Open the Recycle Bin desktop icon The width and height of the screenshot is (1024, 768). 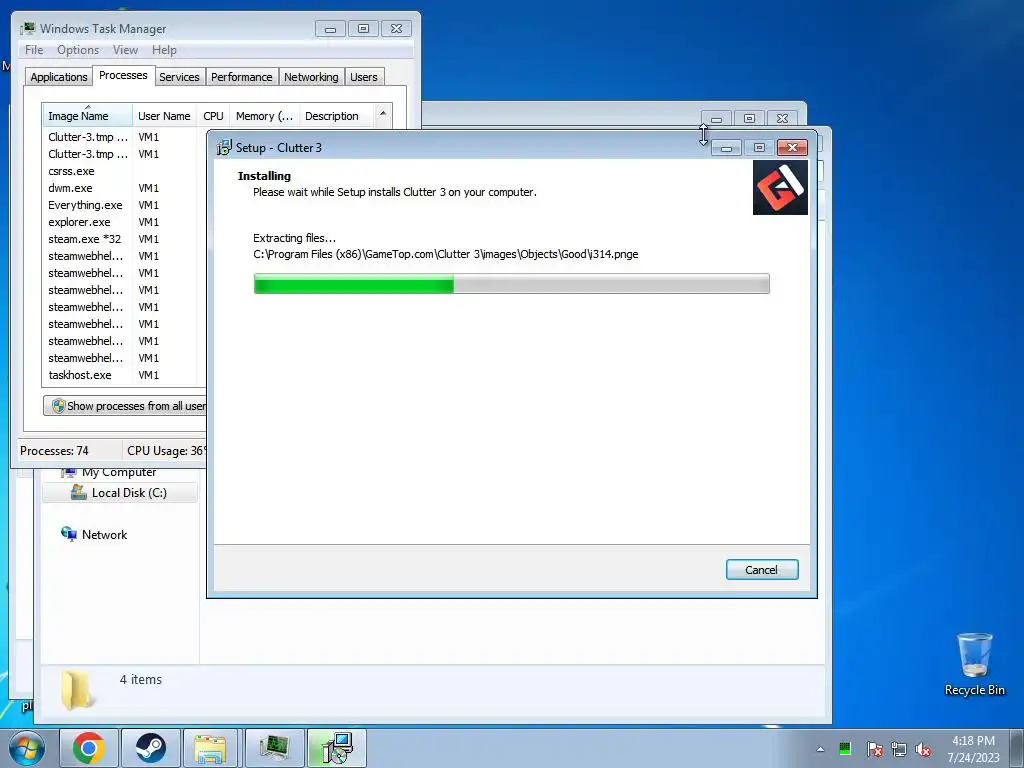tap(974, 664)
